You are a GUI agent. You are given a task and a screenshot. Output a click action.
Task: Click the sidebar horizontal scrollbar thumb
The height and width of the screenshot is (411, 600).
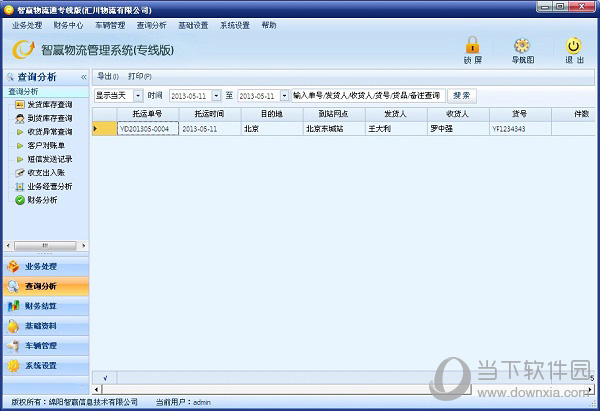[45, 245]
